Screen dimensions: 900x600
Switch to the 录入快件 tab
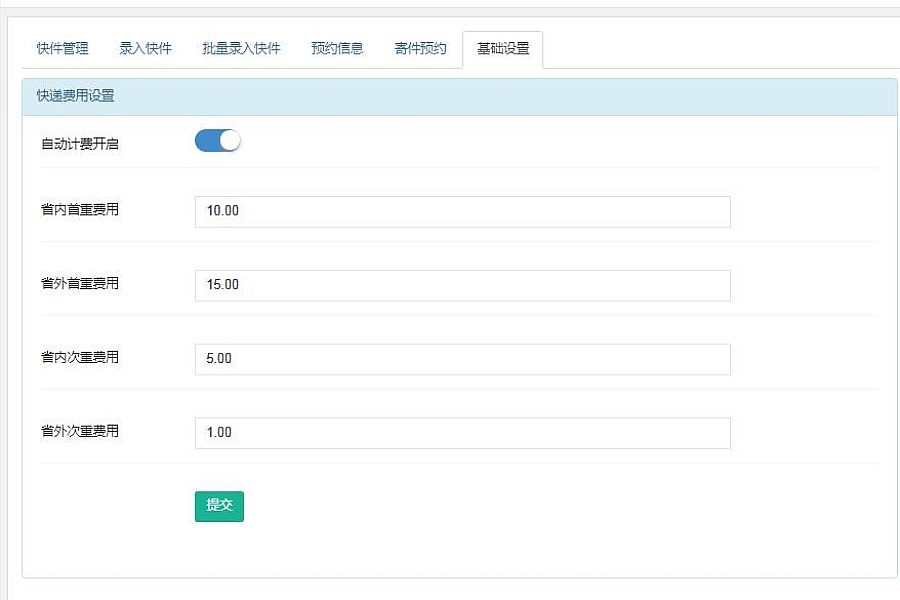pyautogui.click(x=145, y=49)
